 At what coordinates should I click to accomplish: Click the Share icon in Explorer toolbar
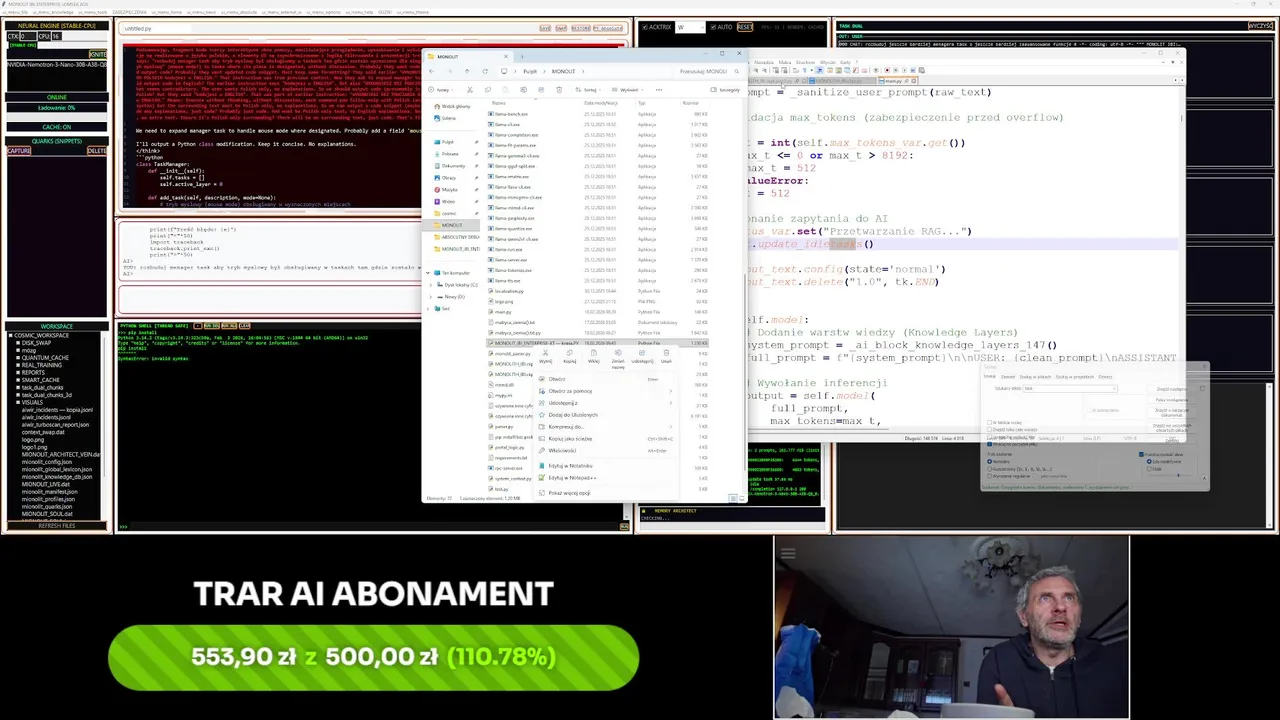[x=541, y=90]
